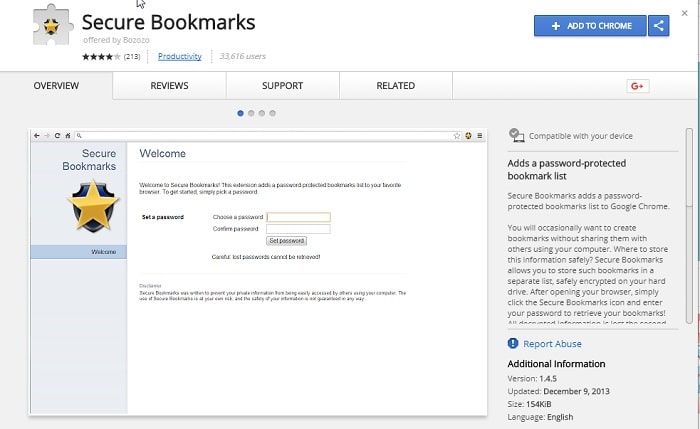
Task: Open the Productivity category link
Action: (179, 56)
